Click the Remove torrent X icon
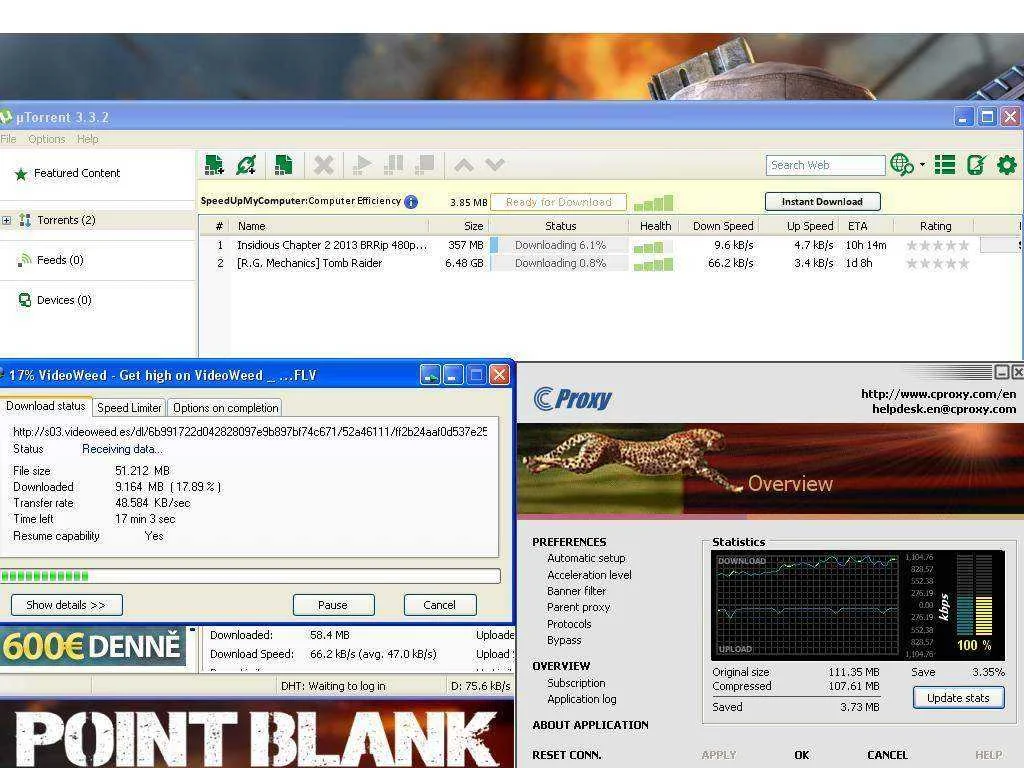1024x768 pixels. (x=323, y=165)
